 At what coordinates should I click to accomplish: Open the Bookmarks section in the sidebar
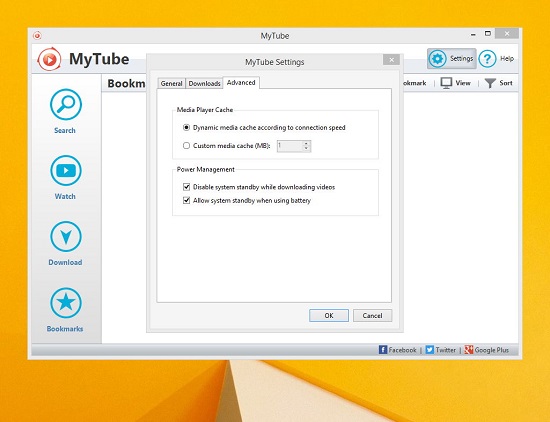point(65,309)
